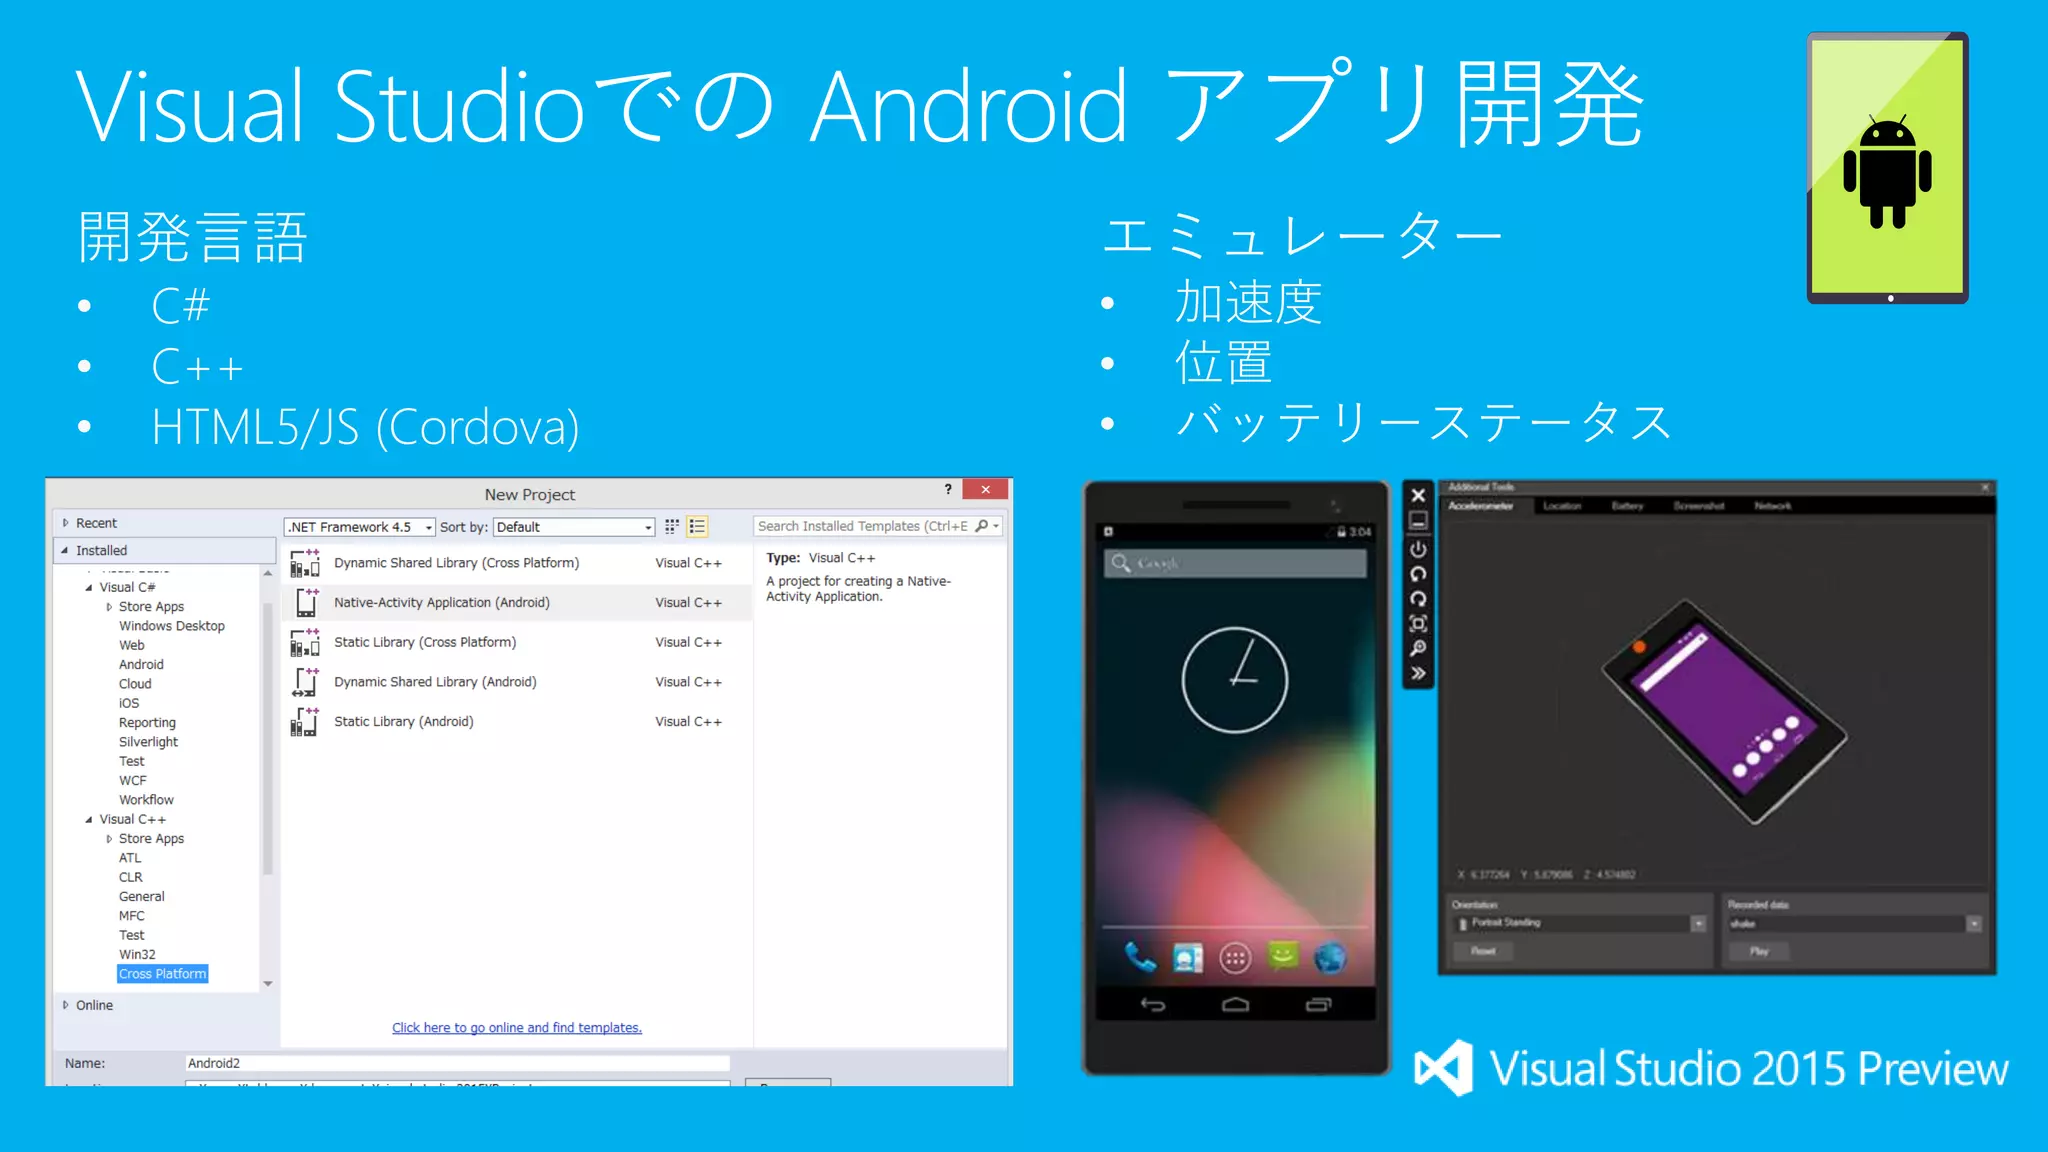The image size is (2048, 1152).
Task: Select Windows Desktop under Visual C#
Action: 172,626
